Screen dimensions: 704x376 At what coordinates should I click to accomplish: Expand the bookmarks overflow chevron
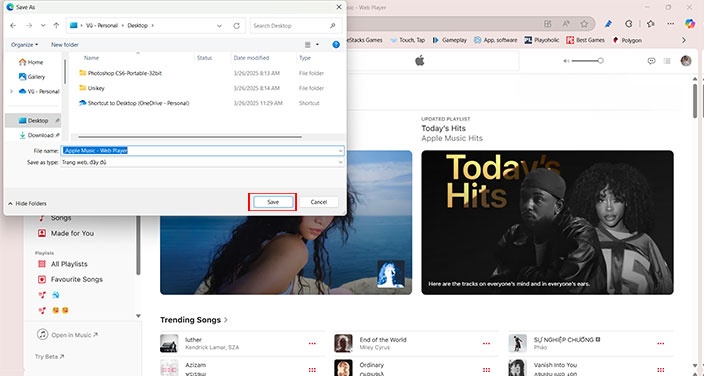(684, 40)
